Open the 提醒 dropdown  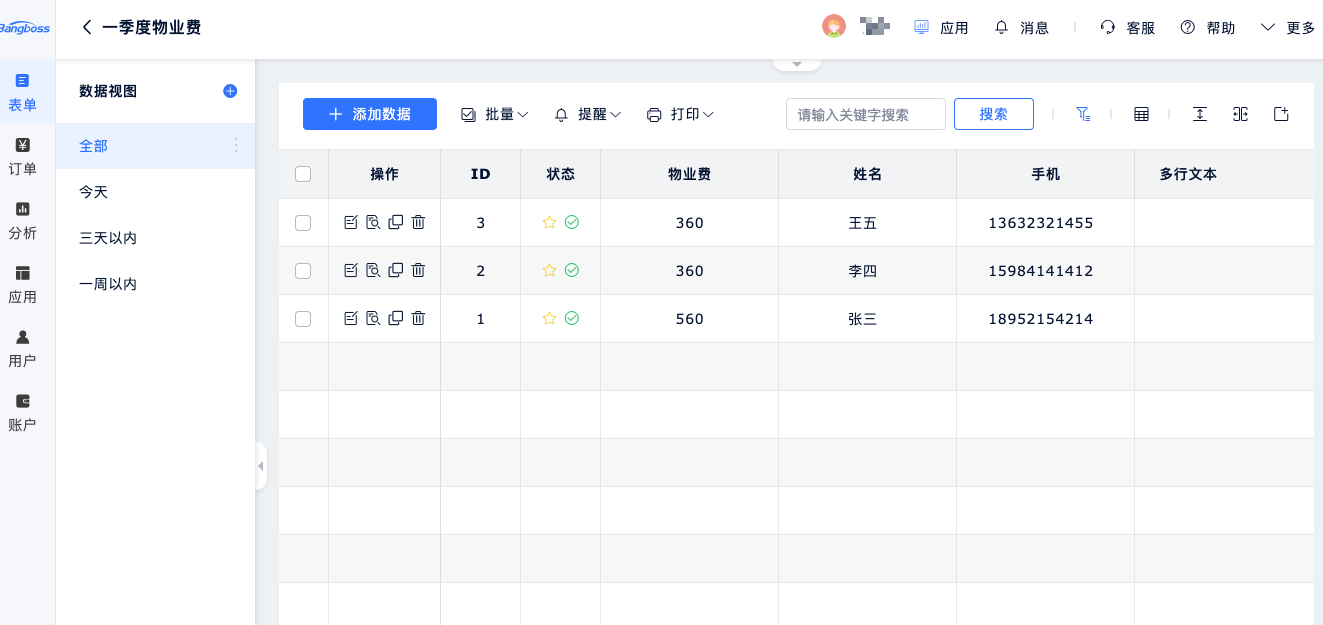point(588,114)
